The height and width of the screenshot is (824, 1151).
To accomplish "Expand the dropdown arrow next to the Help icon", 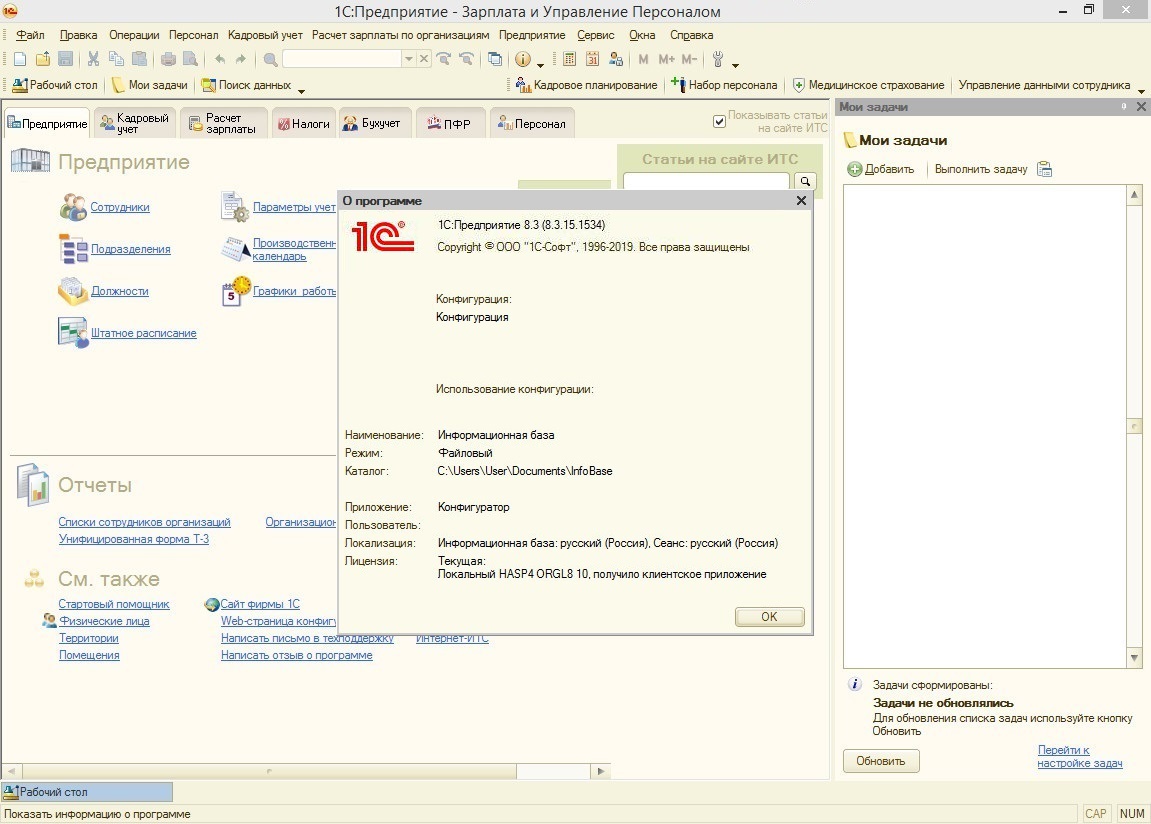I will [540, 64].
